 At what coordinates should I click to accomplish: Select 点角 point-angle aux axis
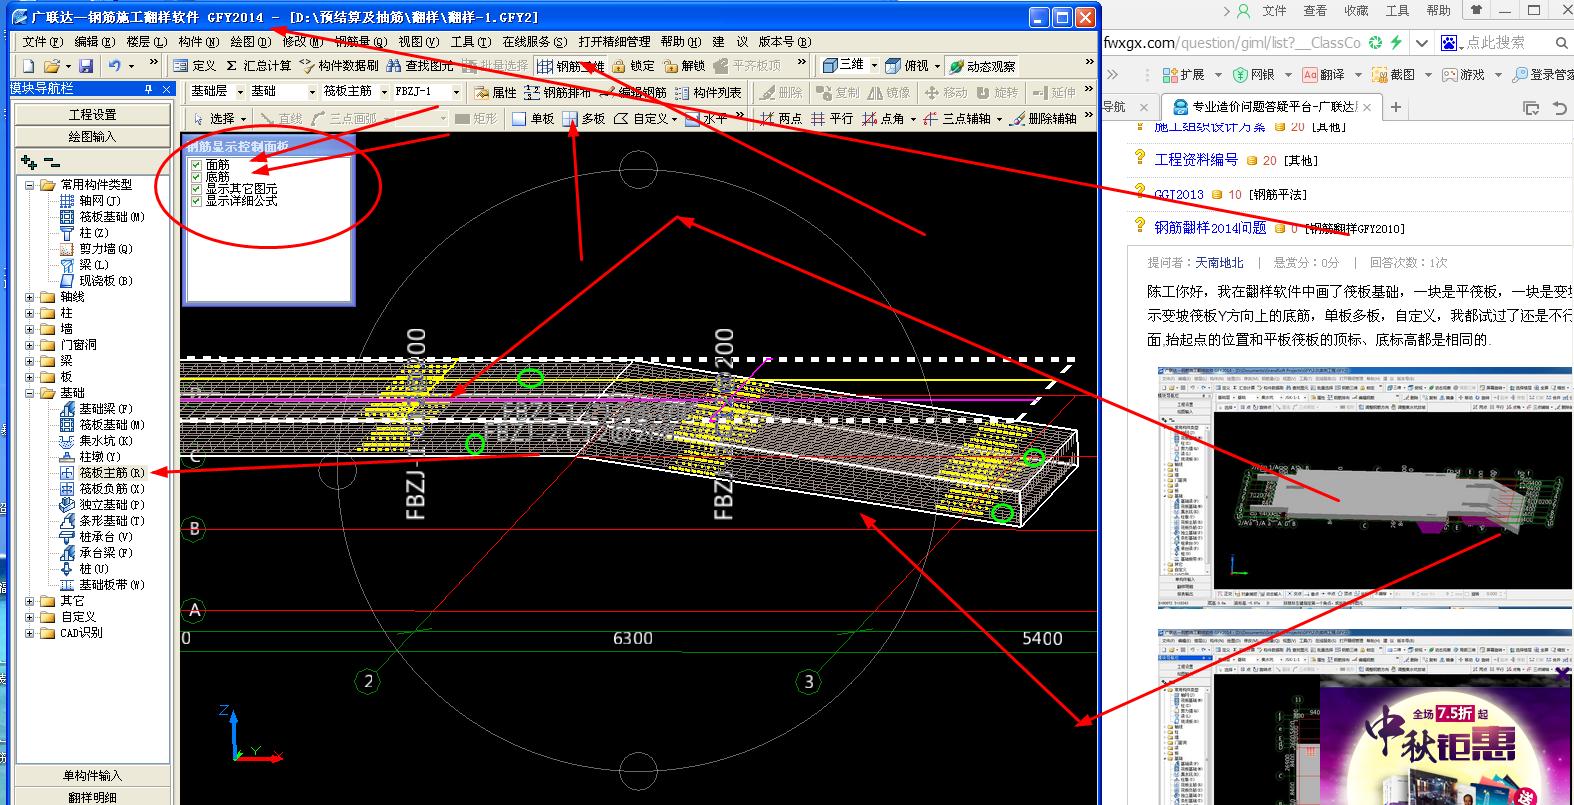click(884, 118)
